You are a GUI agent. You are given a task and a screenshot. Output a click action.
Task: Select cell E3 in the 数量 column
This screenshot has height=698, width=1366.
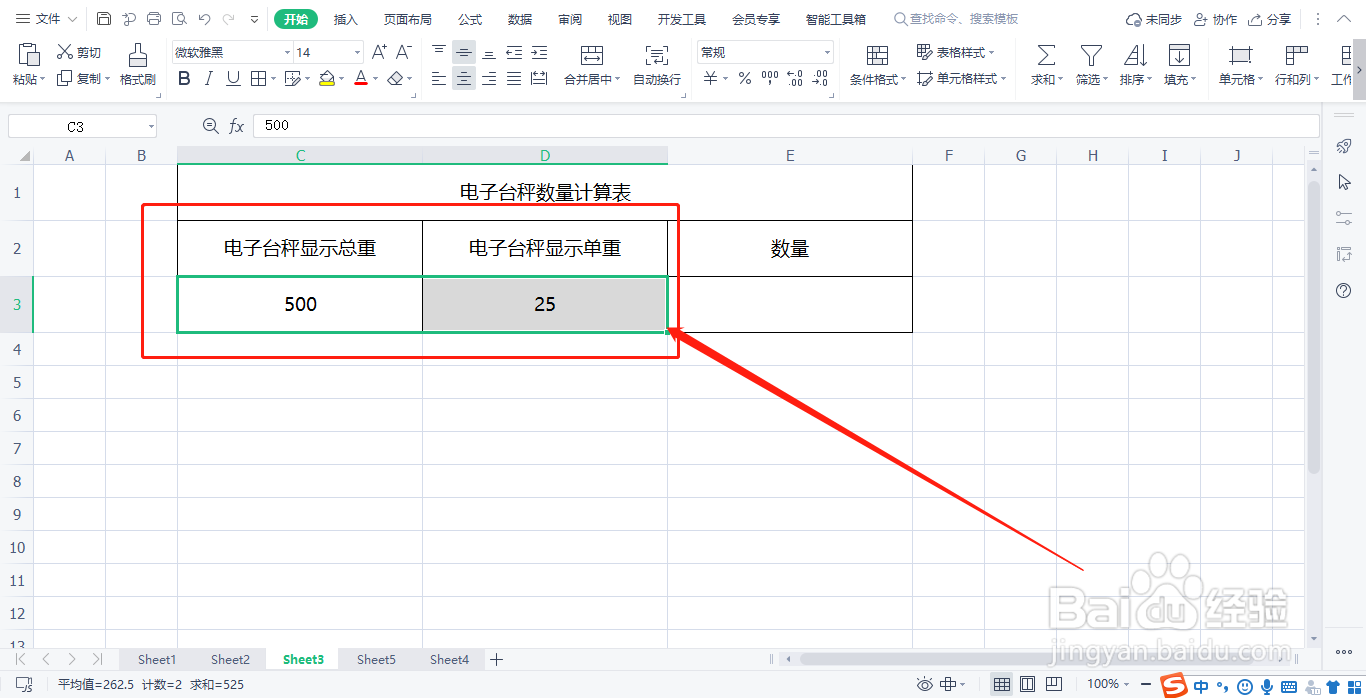pyautogui.click(x=790, y=304)
